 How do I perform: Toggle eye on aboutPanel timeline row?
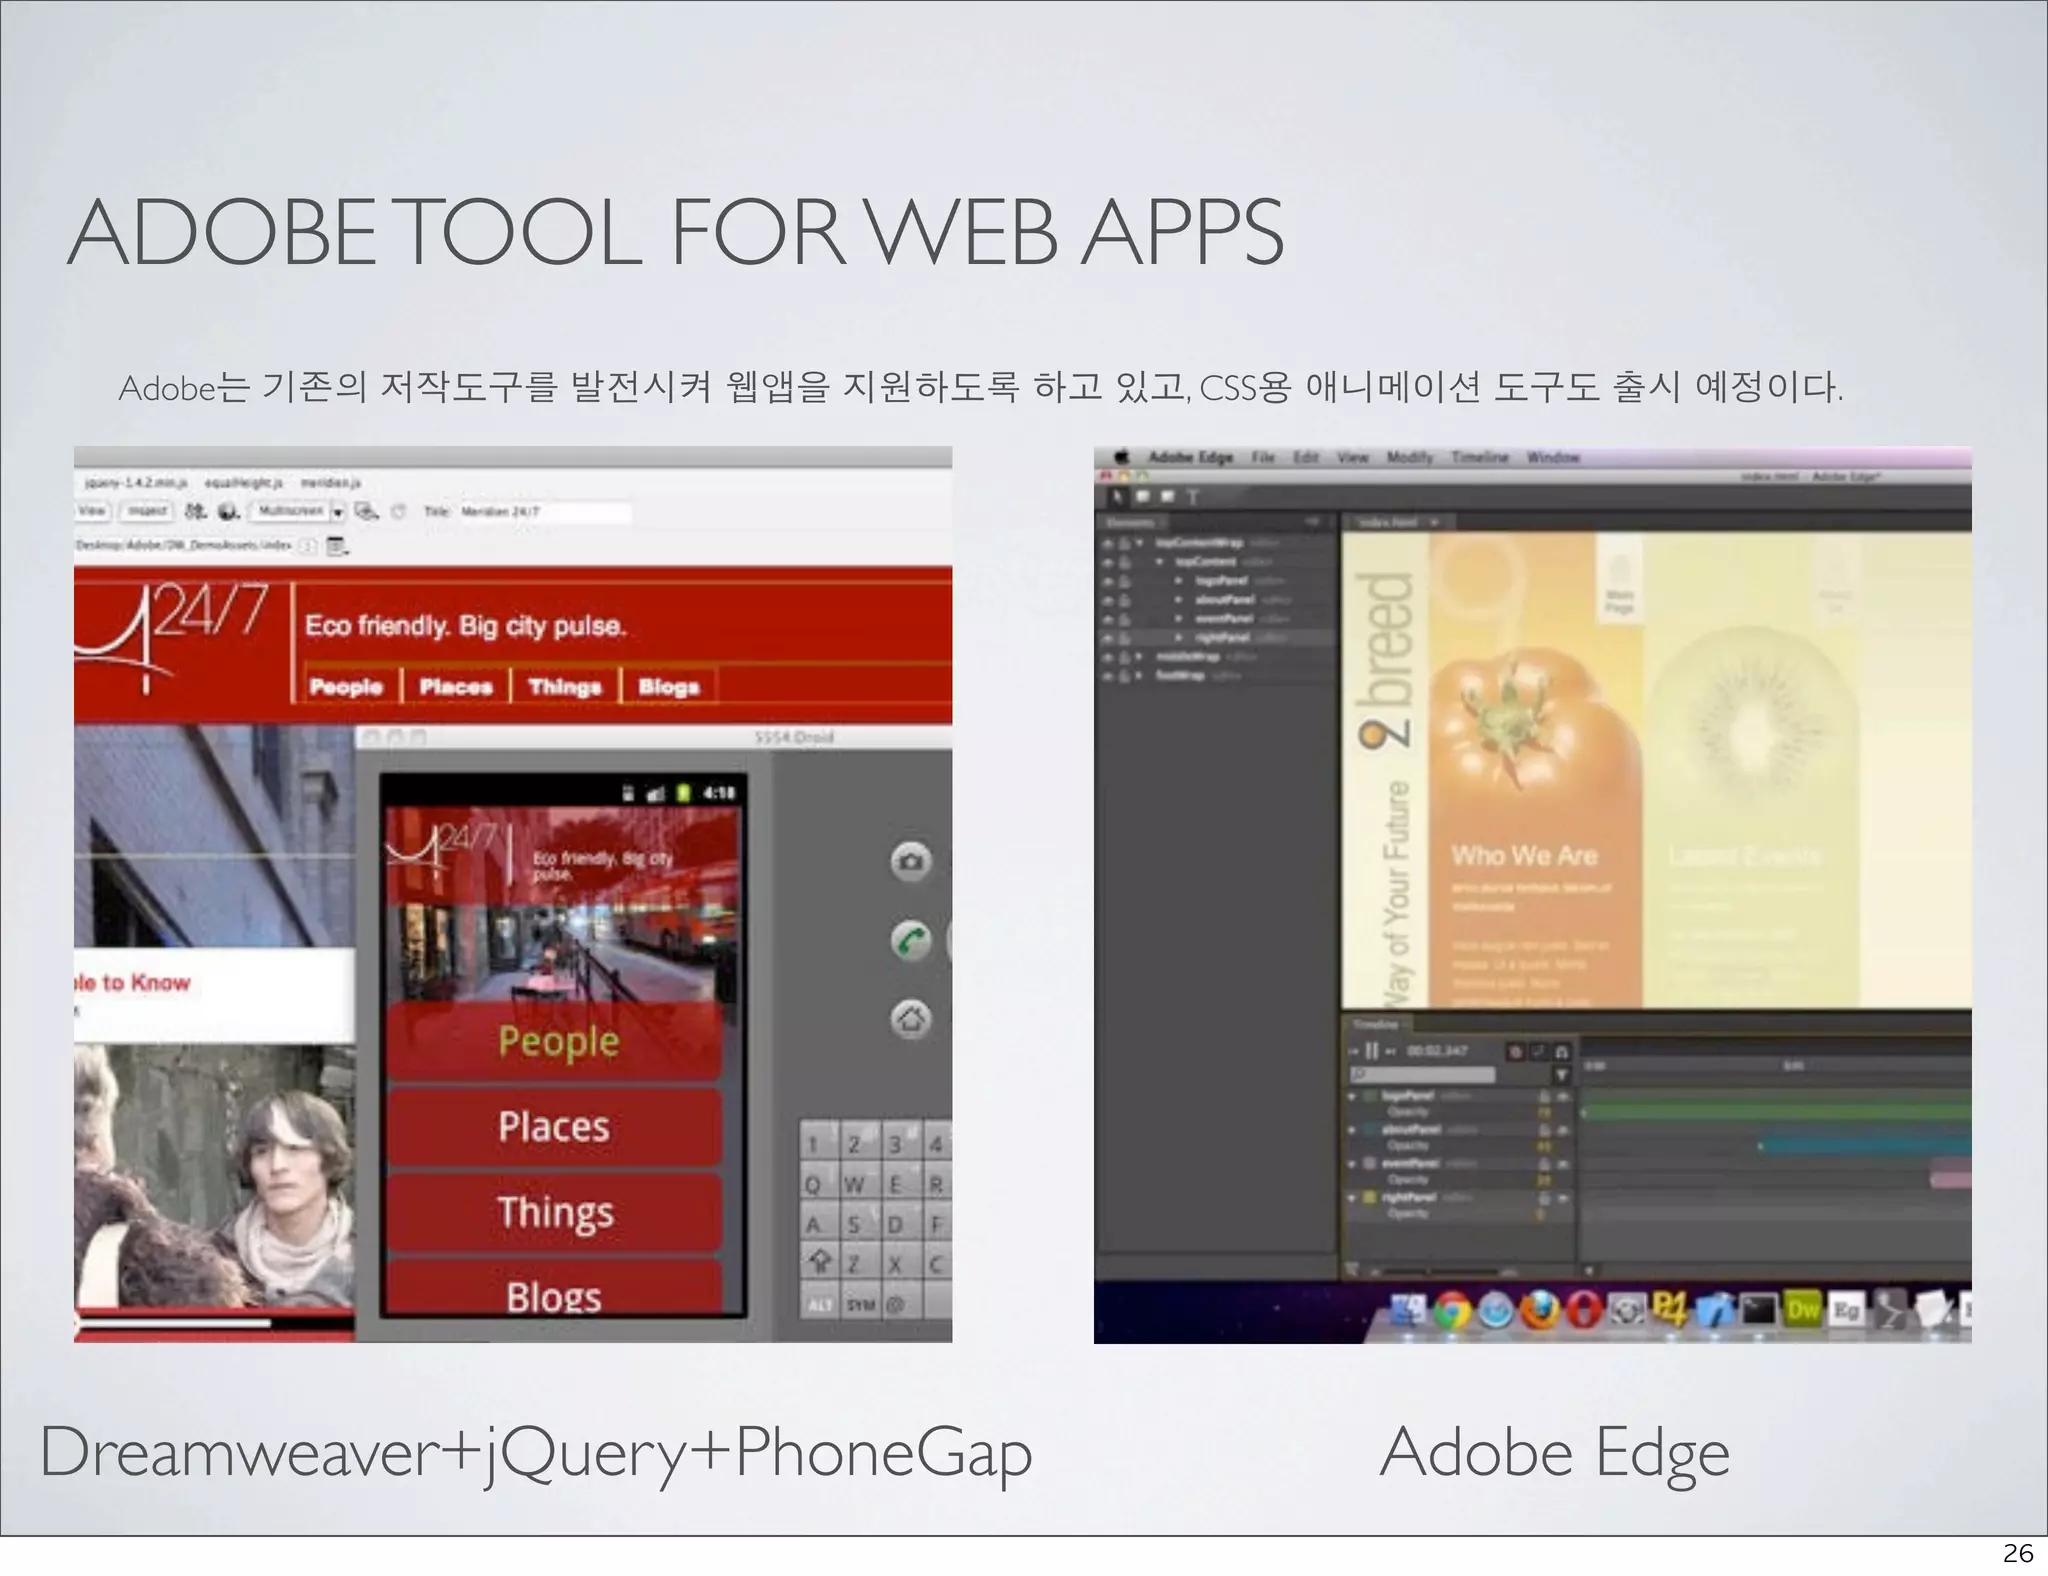pos(1562,1130)
